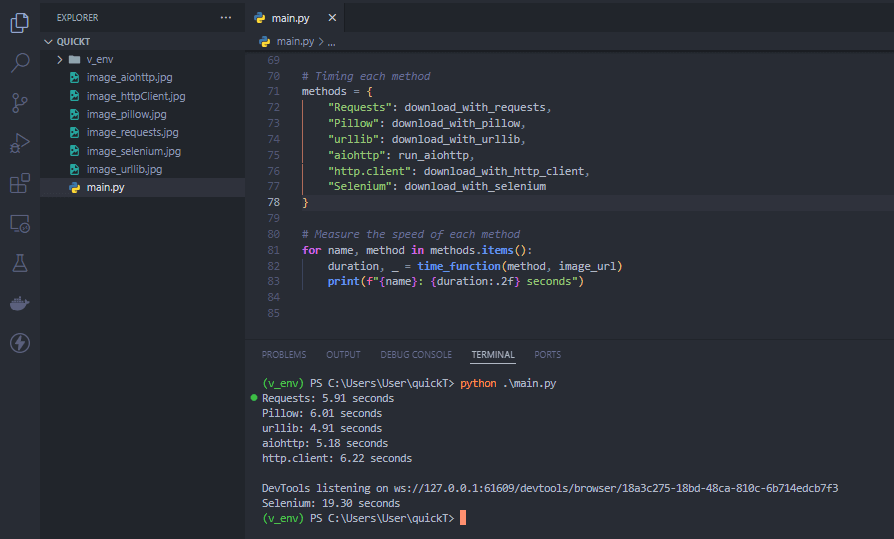Click terminal line 'Requests: 5.91 seconds'
894x539 pixels.
click(328, 398)
